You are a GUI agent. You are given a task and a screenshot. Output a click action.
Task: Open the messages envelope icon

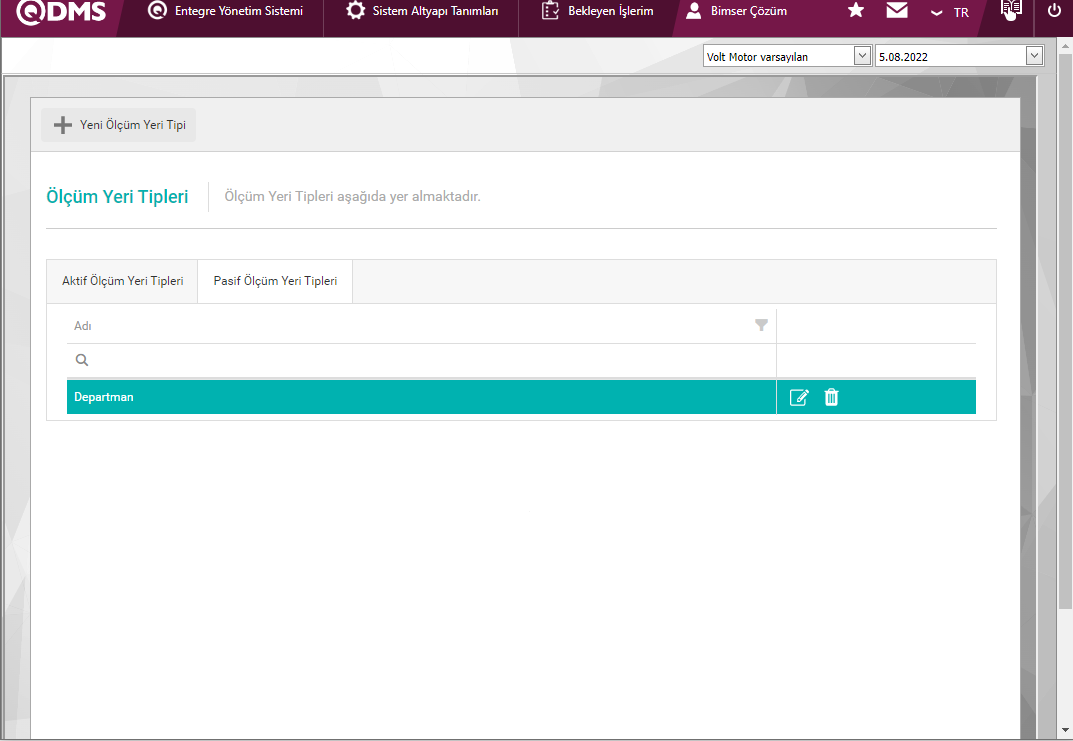click(x=897, y=10)
